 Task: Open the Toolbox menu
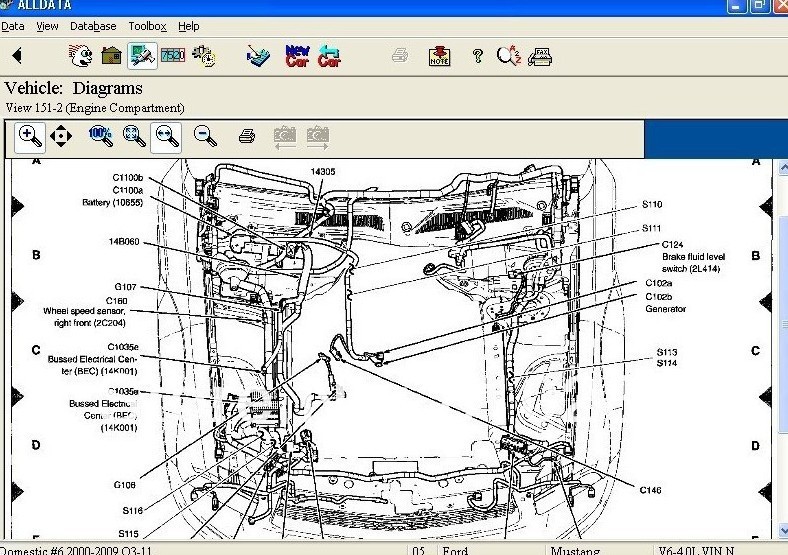click(147, 26)
